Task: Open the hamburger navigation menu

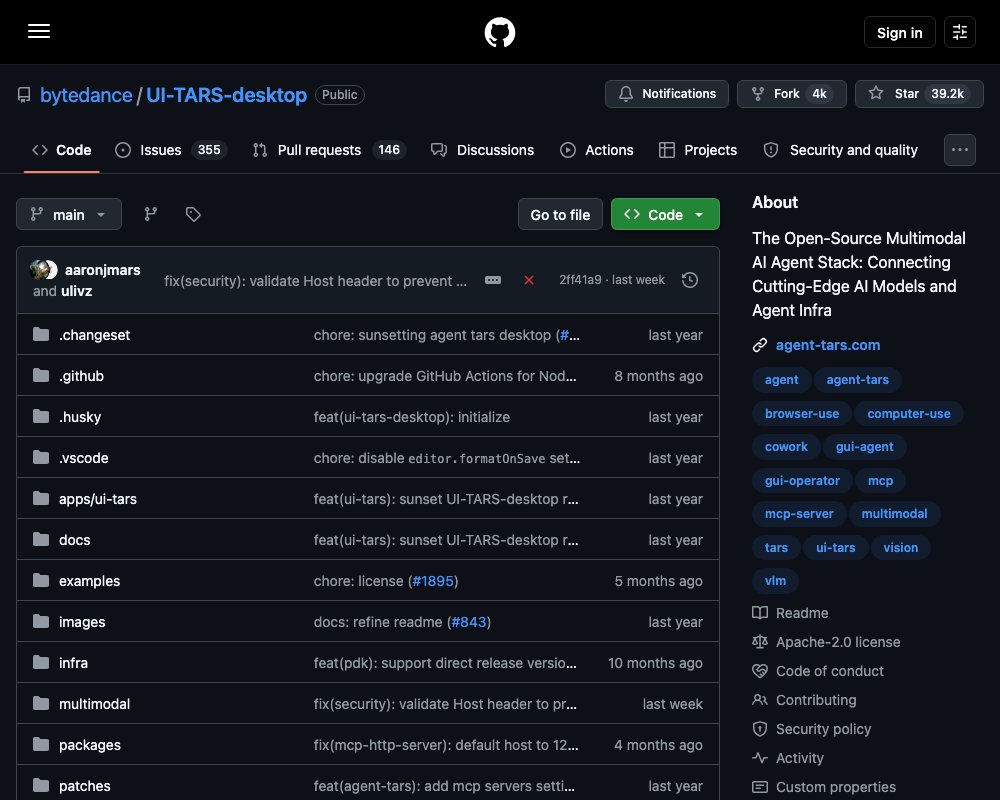Action: (x=39, y=31)
